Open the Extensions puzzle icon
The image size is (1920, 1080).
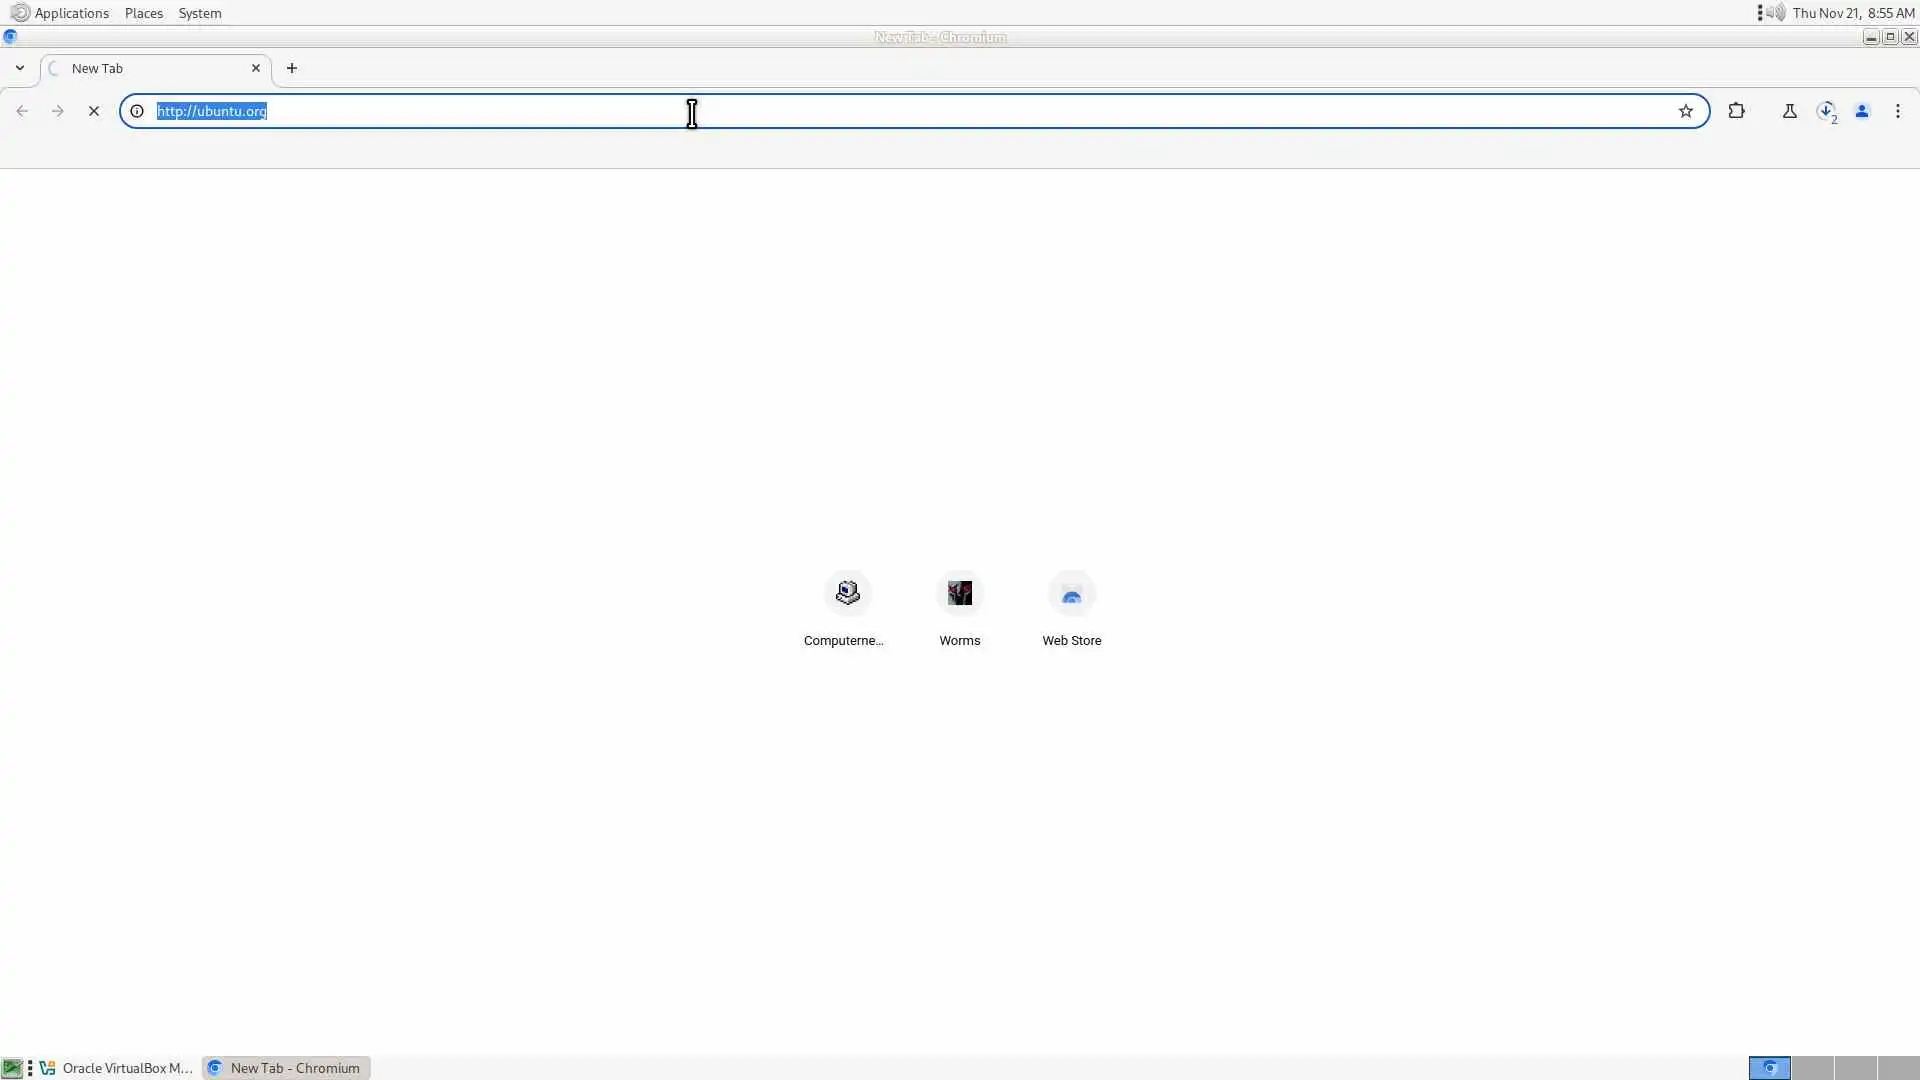pos(1737,111)
